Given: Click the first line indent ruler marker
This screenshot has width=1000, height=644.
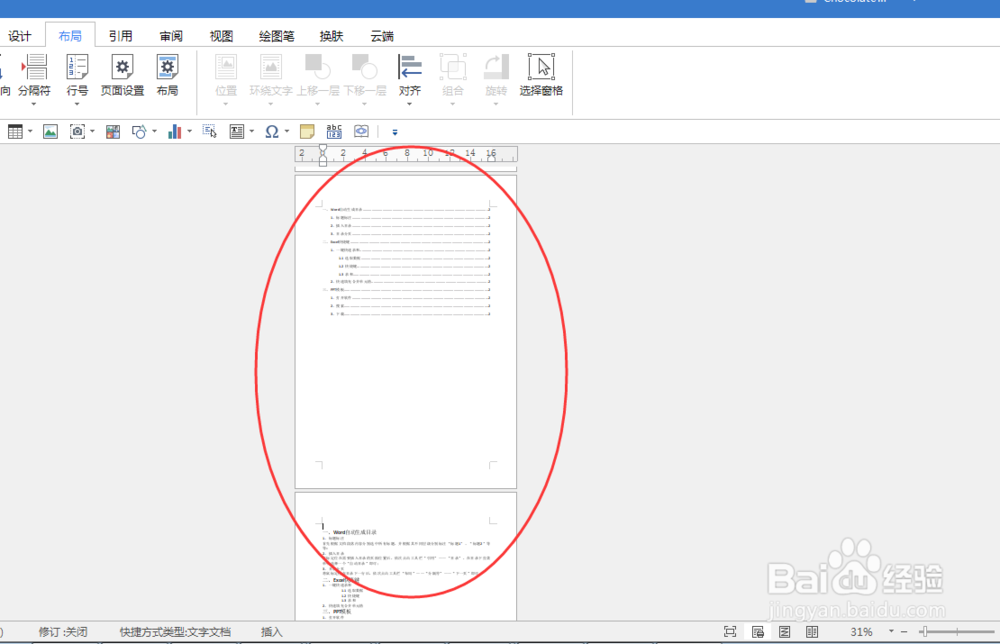Looking at the screenshot, I should point(323,150).
